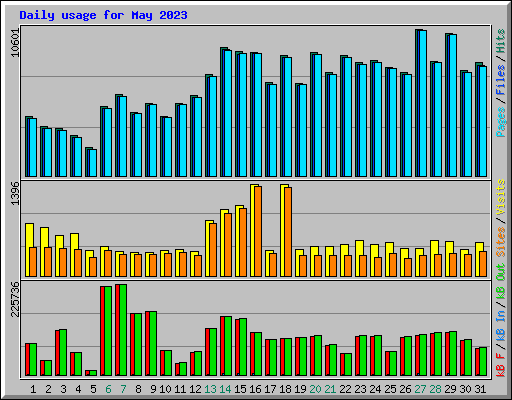Click day 7 weekend label
The image size is (512, 400).
pyautogui.click(x=123, y=389)
